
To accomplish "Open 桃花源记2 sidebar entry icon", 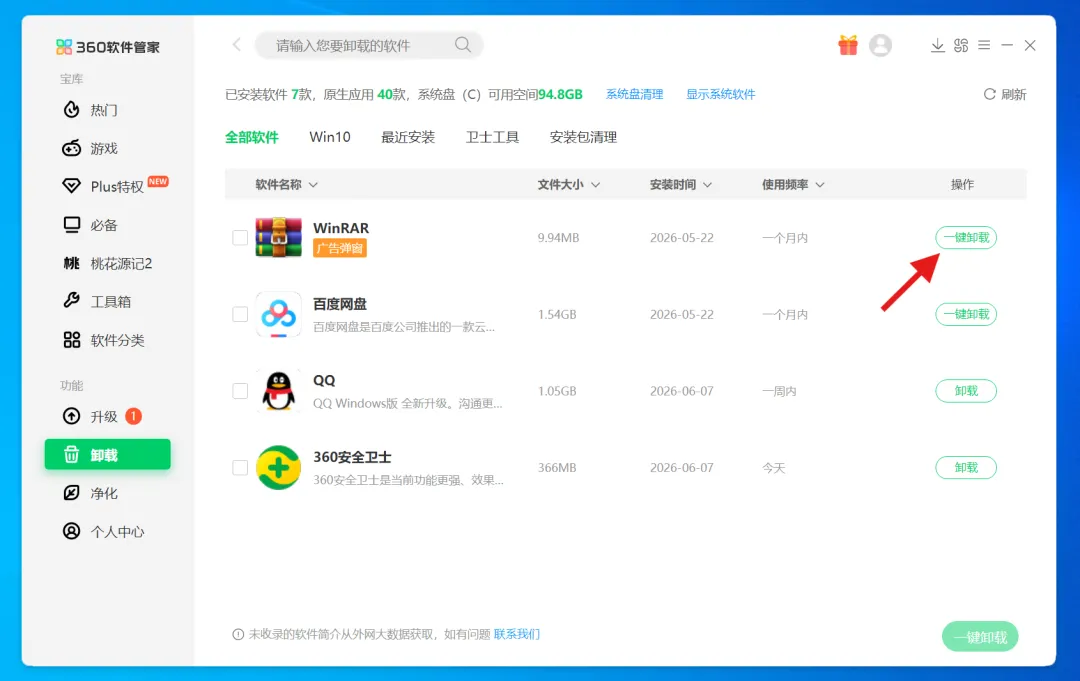I will (x=72, y=263).
